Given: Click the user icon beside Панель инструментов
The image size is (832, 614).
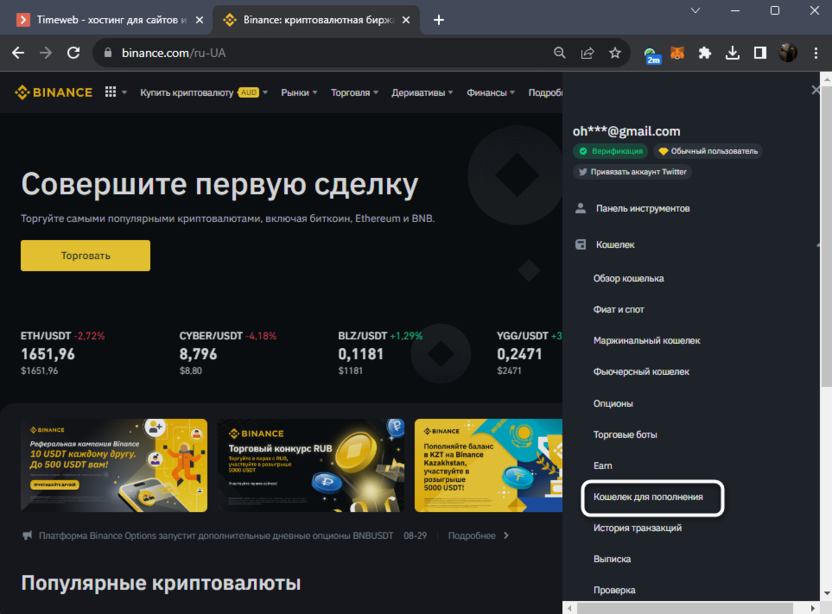Looking at the screenshot, I should [581, 208].
